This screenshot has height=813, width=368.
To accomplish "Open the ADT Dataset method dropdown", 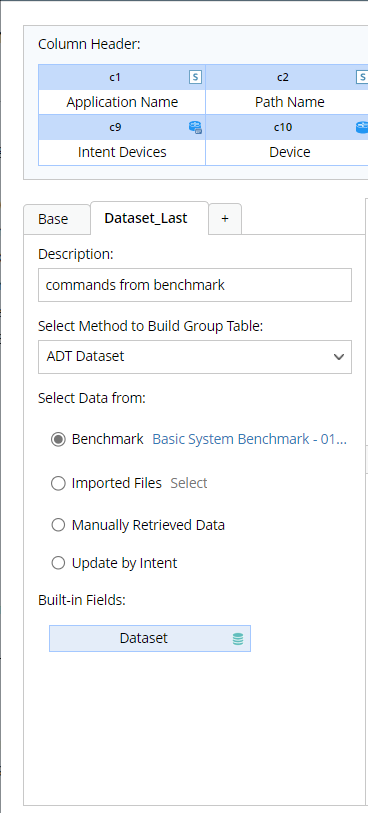I will click(195, 357).
